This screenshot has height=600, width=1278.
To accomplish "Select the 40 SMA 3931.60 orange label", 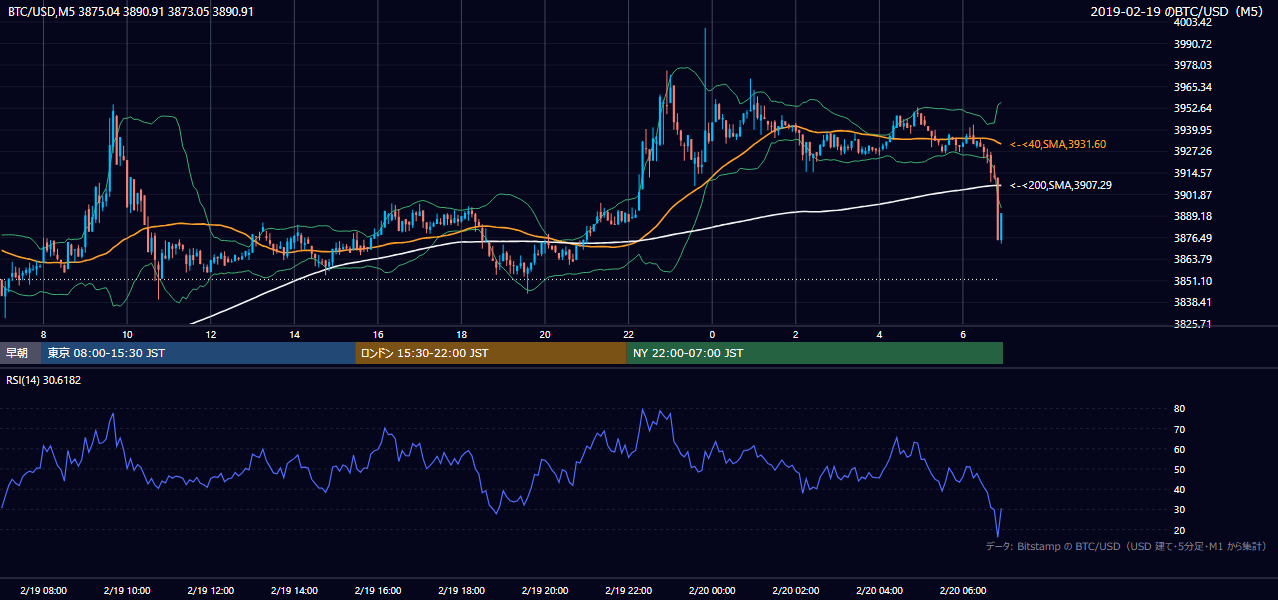I will tap(1057, 145).
